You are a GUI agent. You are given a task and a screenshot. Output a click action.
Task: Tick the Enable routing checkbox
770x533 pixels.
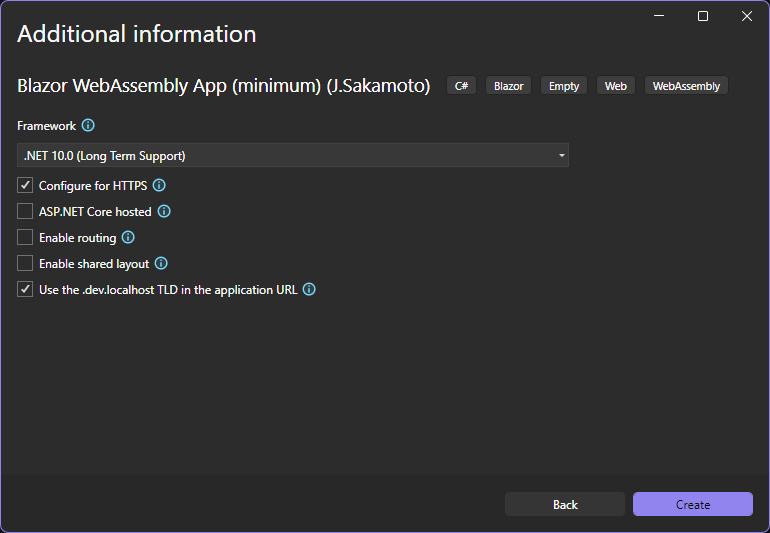(x=25, y=237)
